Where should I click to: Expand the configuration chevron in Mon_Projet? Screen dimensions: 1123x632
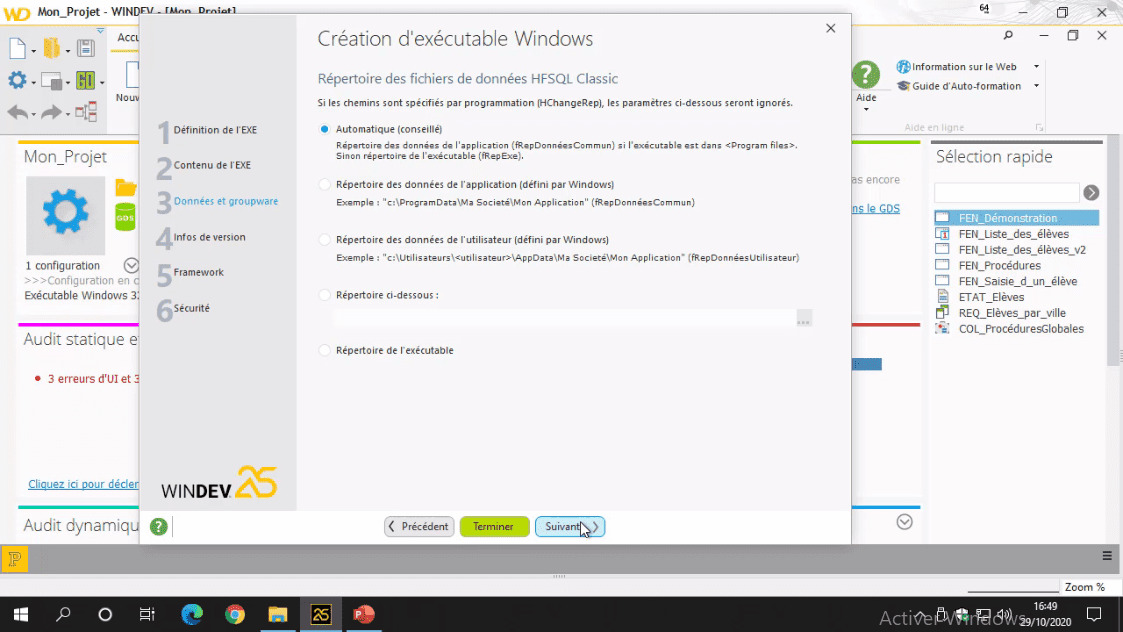(x=130, y=265)
